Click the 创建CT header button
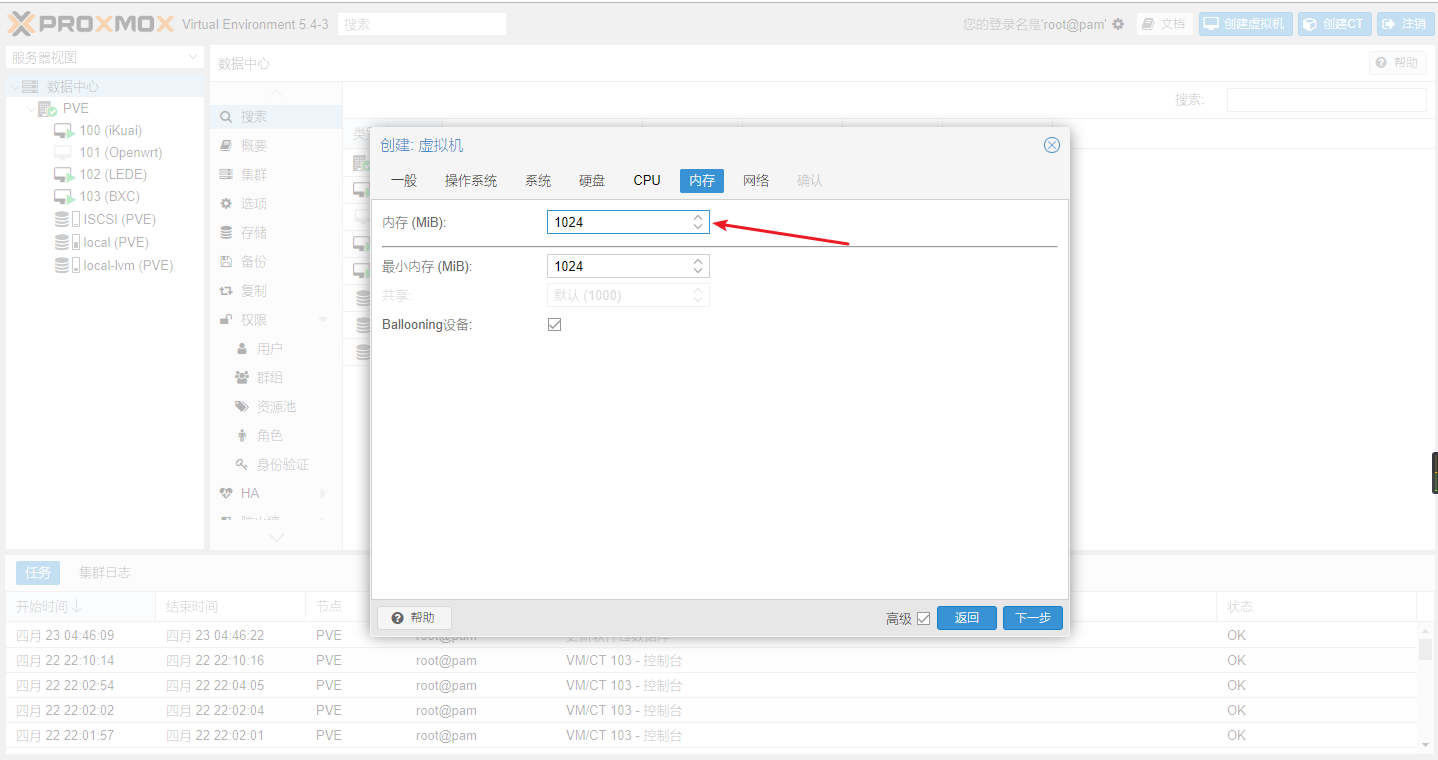This screenshot has height=760, width=1438. tap(1335, 24)
